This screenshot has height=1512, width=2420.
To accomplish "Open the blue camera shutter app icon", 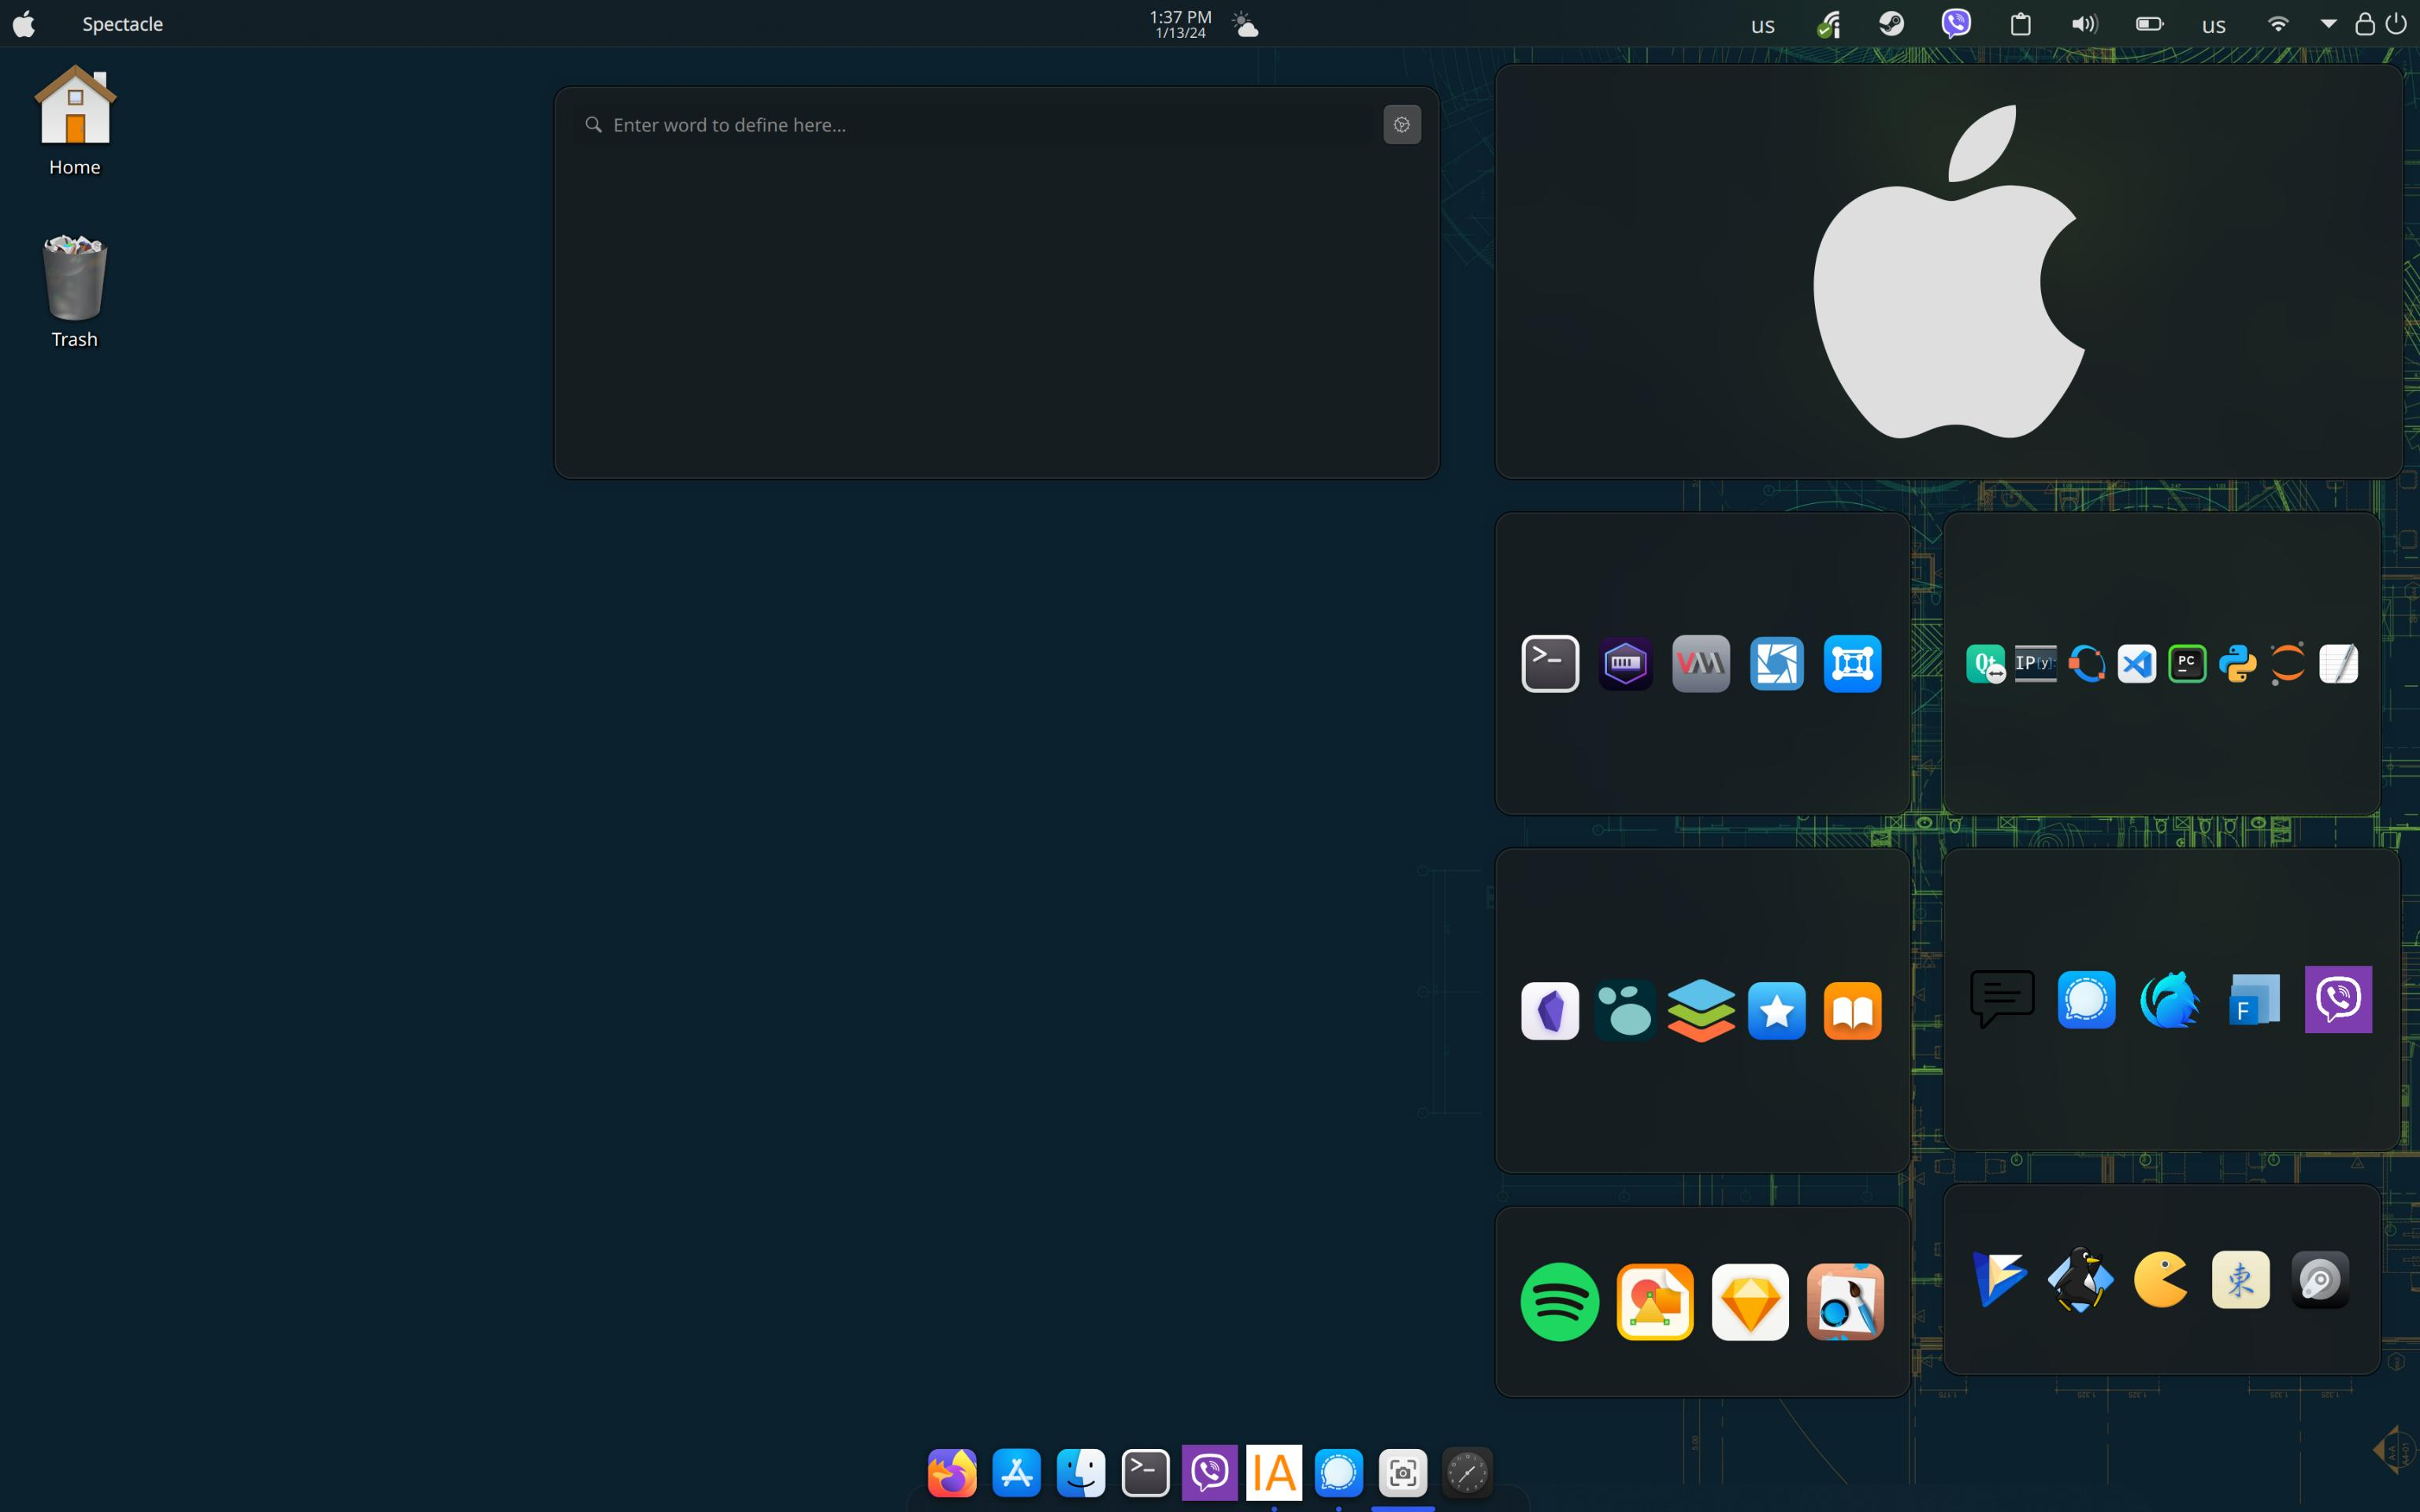I will 1776,663.
